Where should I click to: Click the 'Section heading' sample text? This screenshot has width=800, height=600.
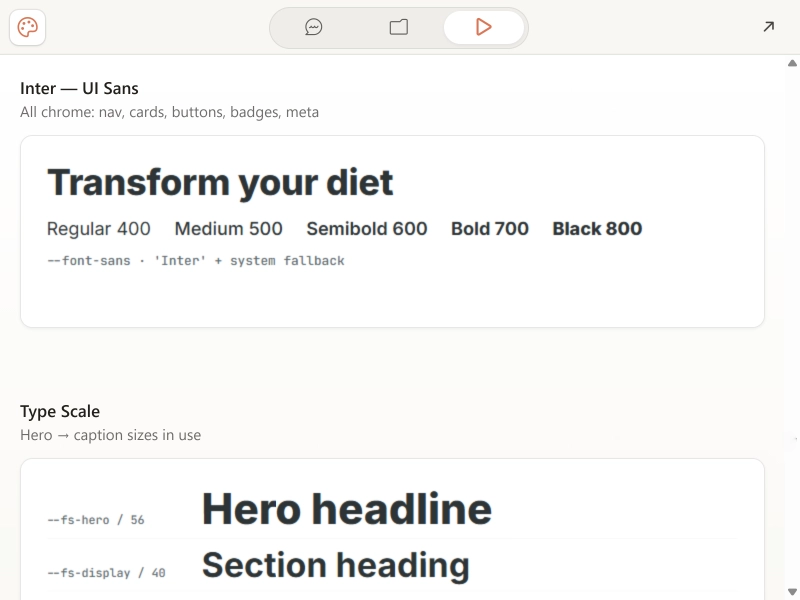[x=336, y=565]
